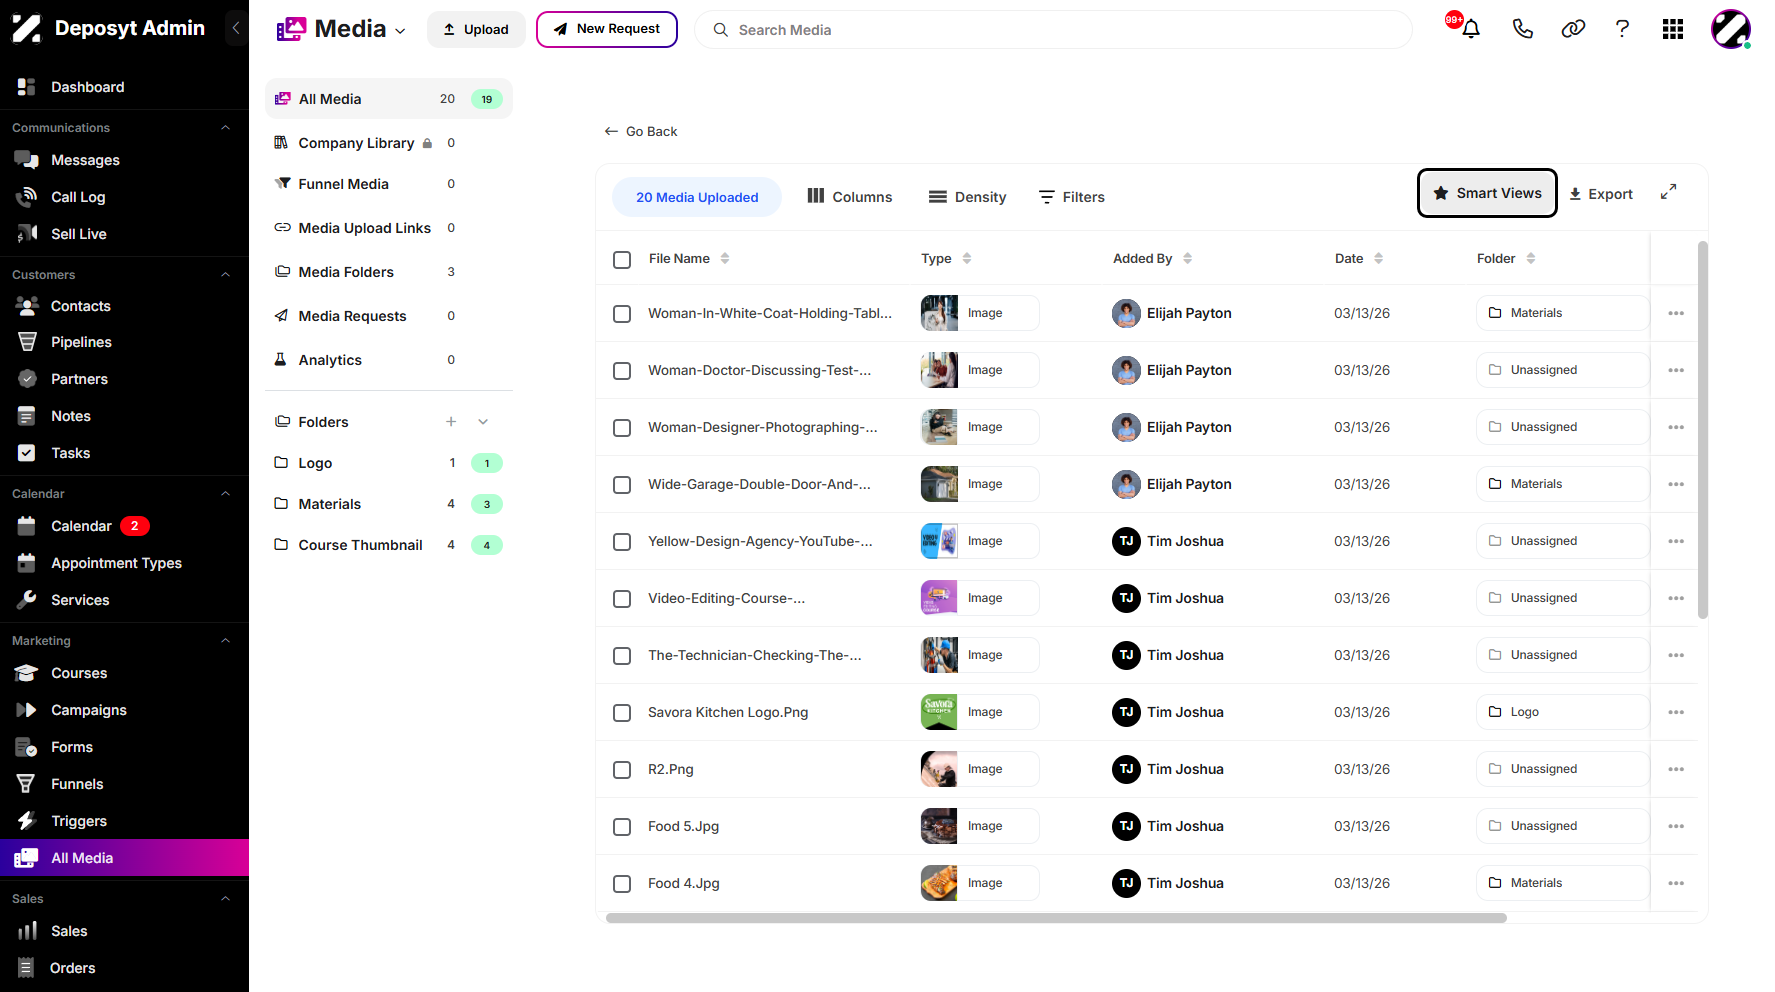Image resolution: width=1775 pixels, height=992 pixels.
Task: Open folder dropdown for Woman-Doctor-Discussing-Test row
Action: click(1562, 370)
